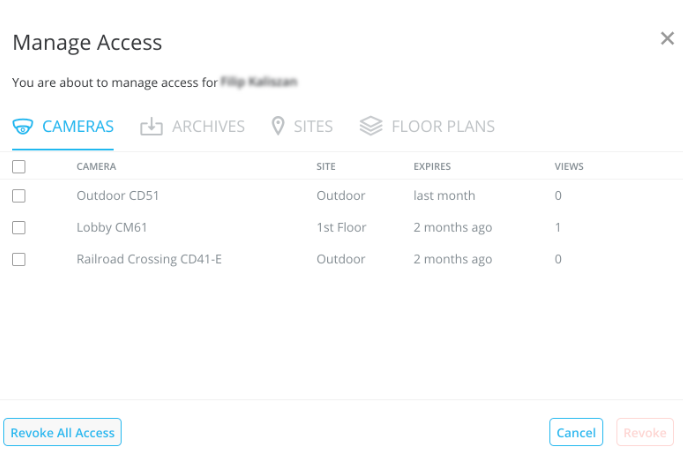Click the Cancel button
Viewport: 683px width, 469px height.
pos(576,432)
